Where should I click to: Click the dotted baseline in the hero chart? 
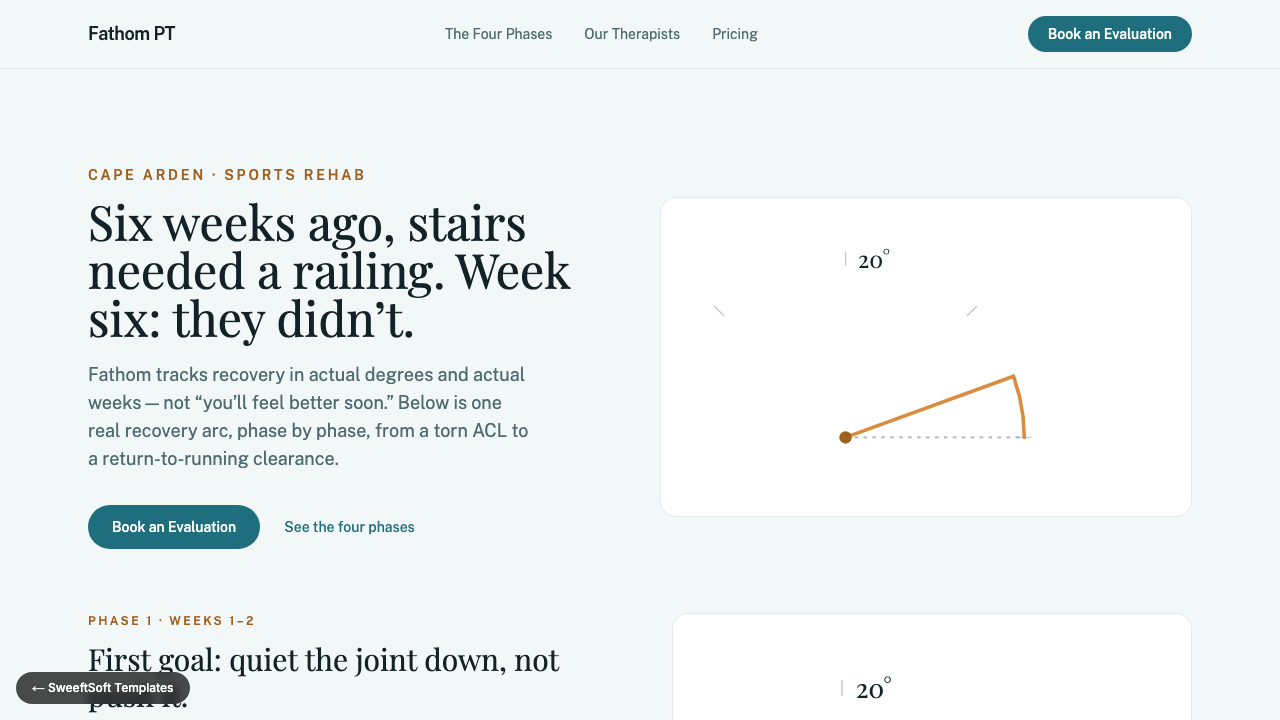pos(938,437)
